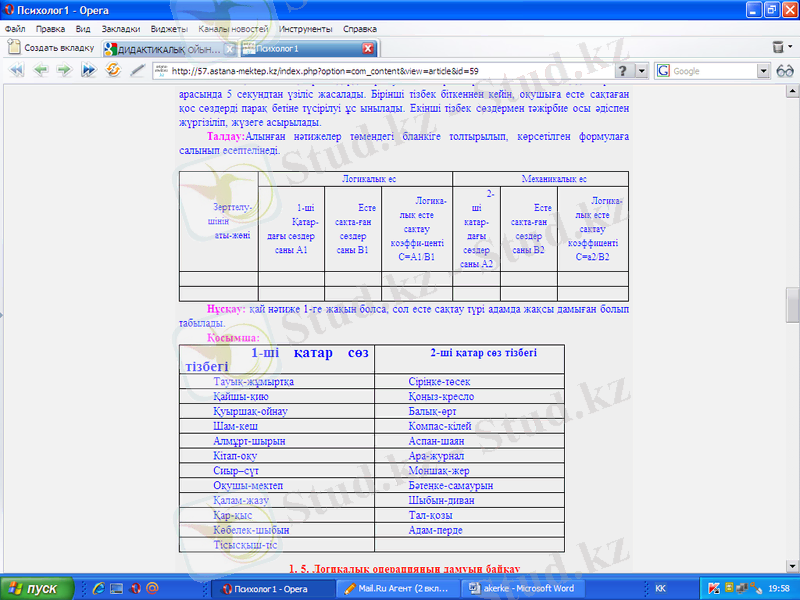Open the Google search engine dropdown
Image resolution: width=800 pixels, height=600 pixels.
click(763, 71)
